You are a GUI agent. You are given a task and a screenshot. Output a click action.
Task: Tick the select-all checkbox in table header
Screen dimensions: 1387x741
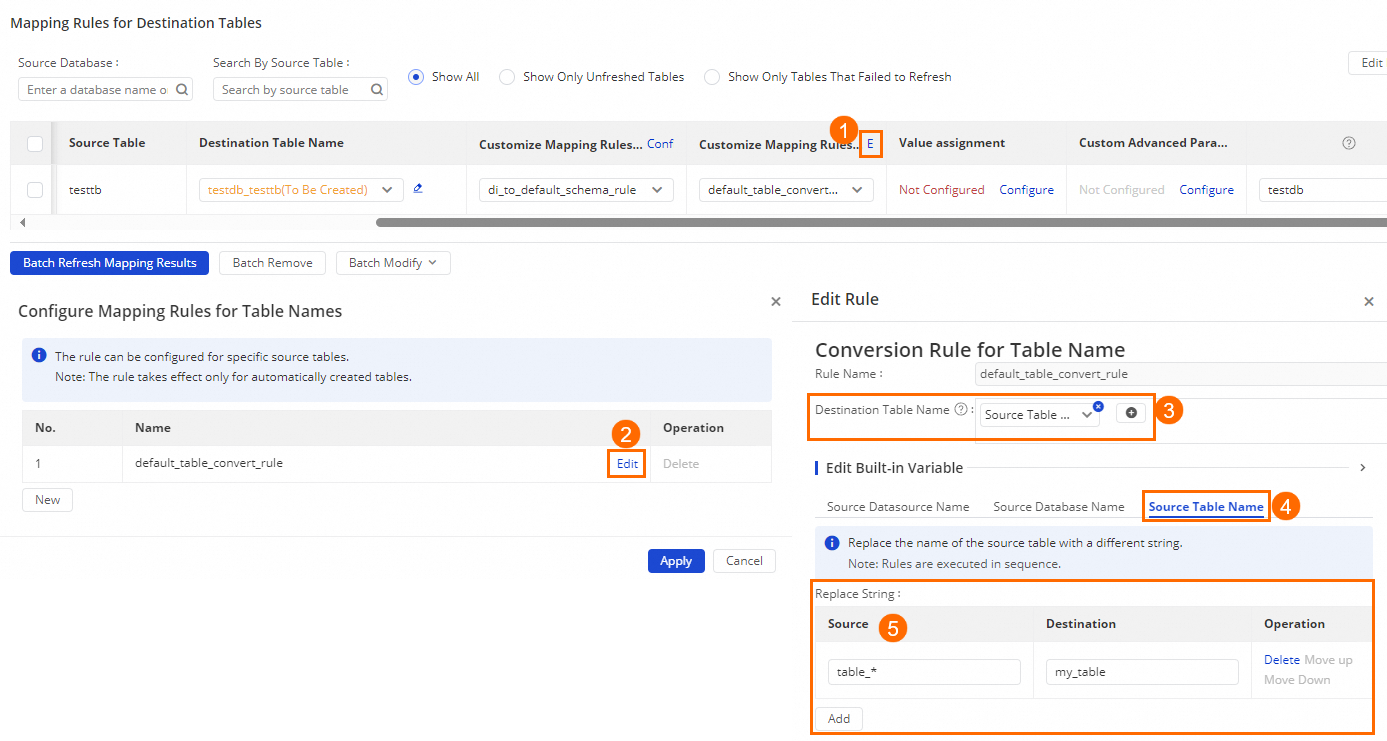[x=35, y=144]
